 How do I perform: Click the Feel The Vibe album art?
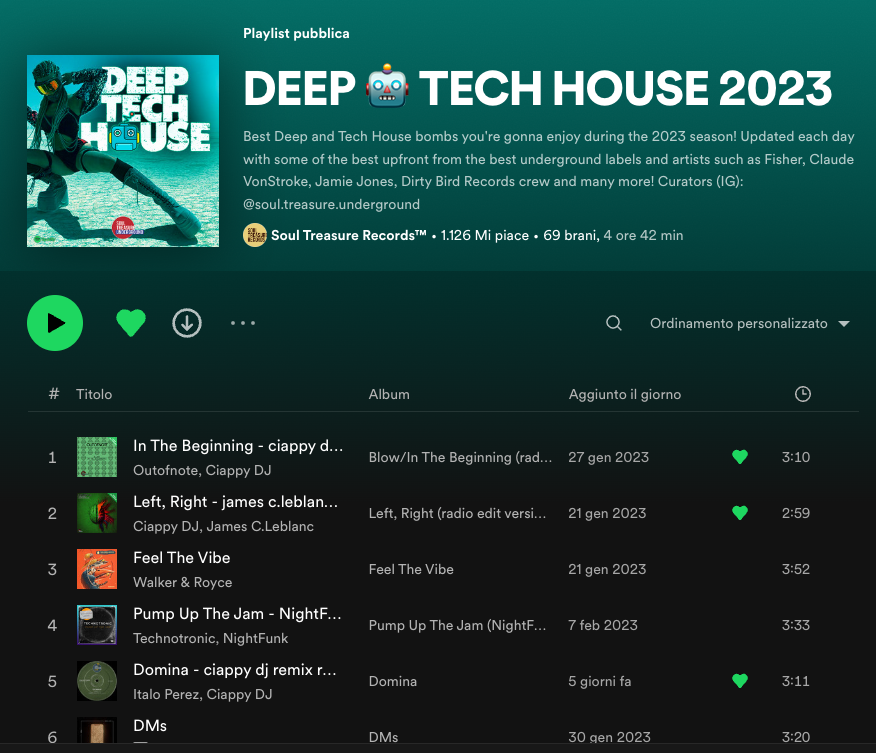click(x=97, y=569)
